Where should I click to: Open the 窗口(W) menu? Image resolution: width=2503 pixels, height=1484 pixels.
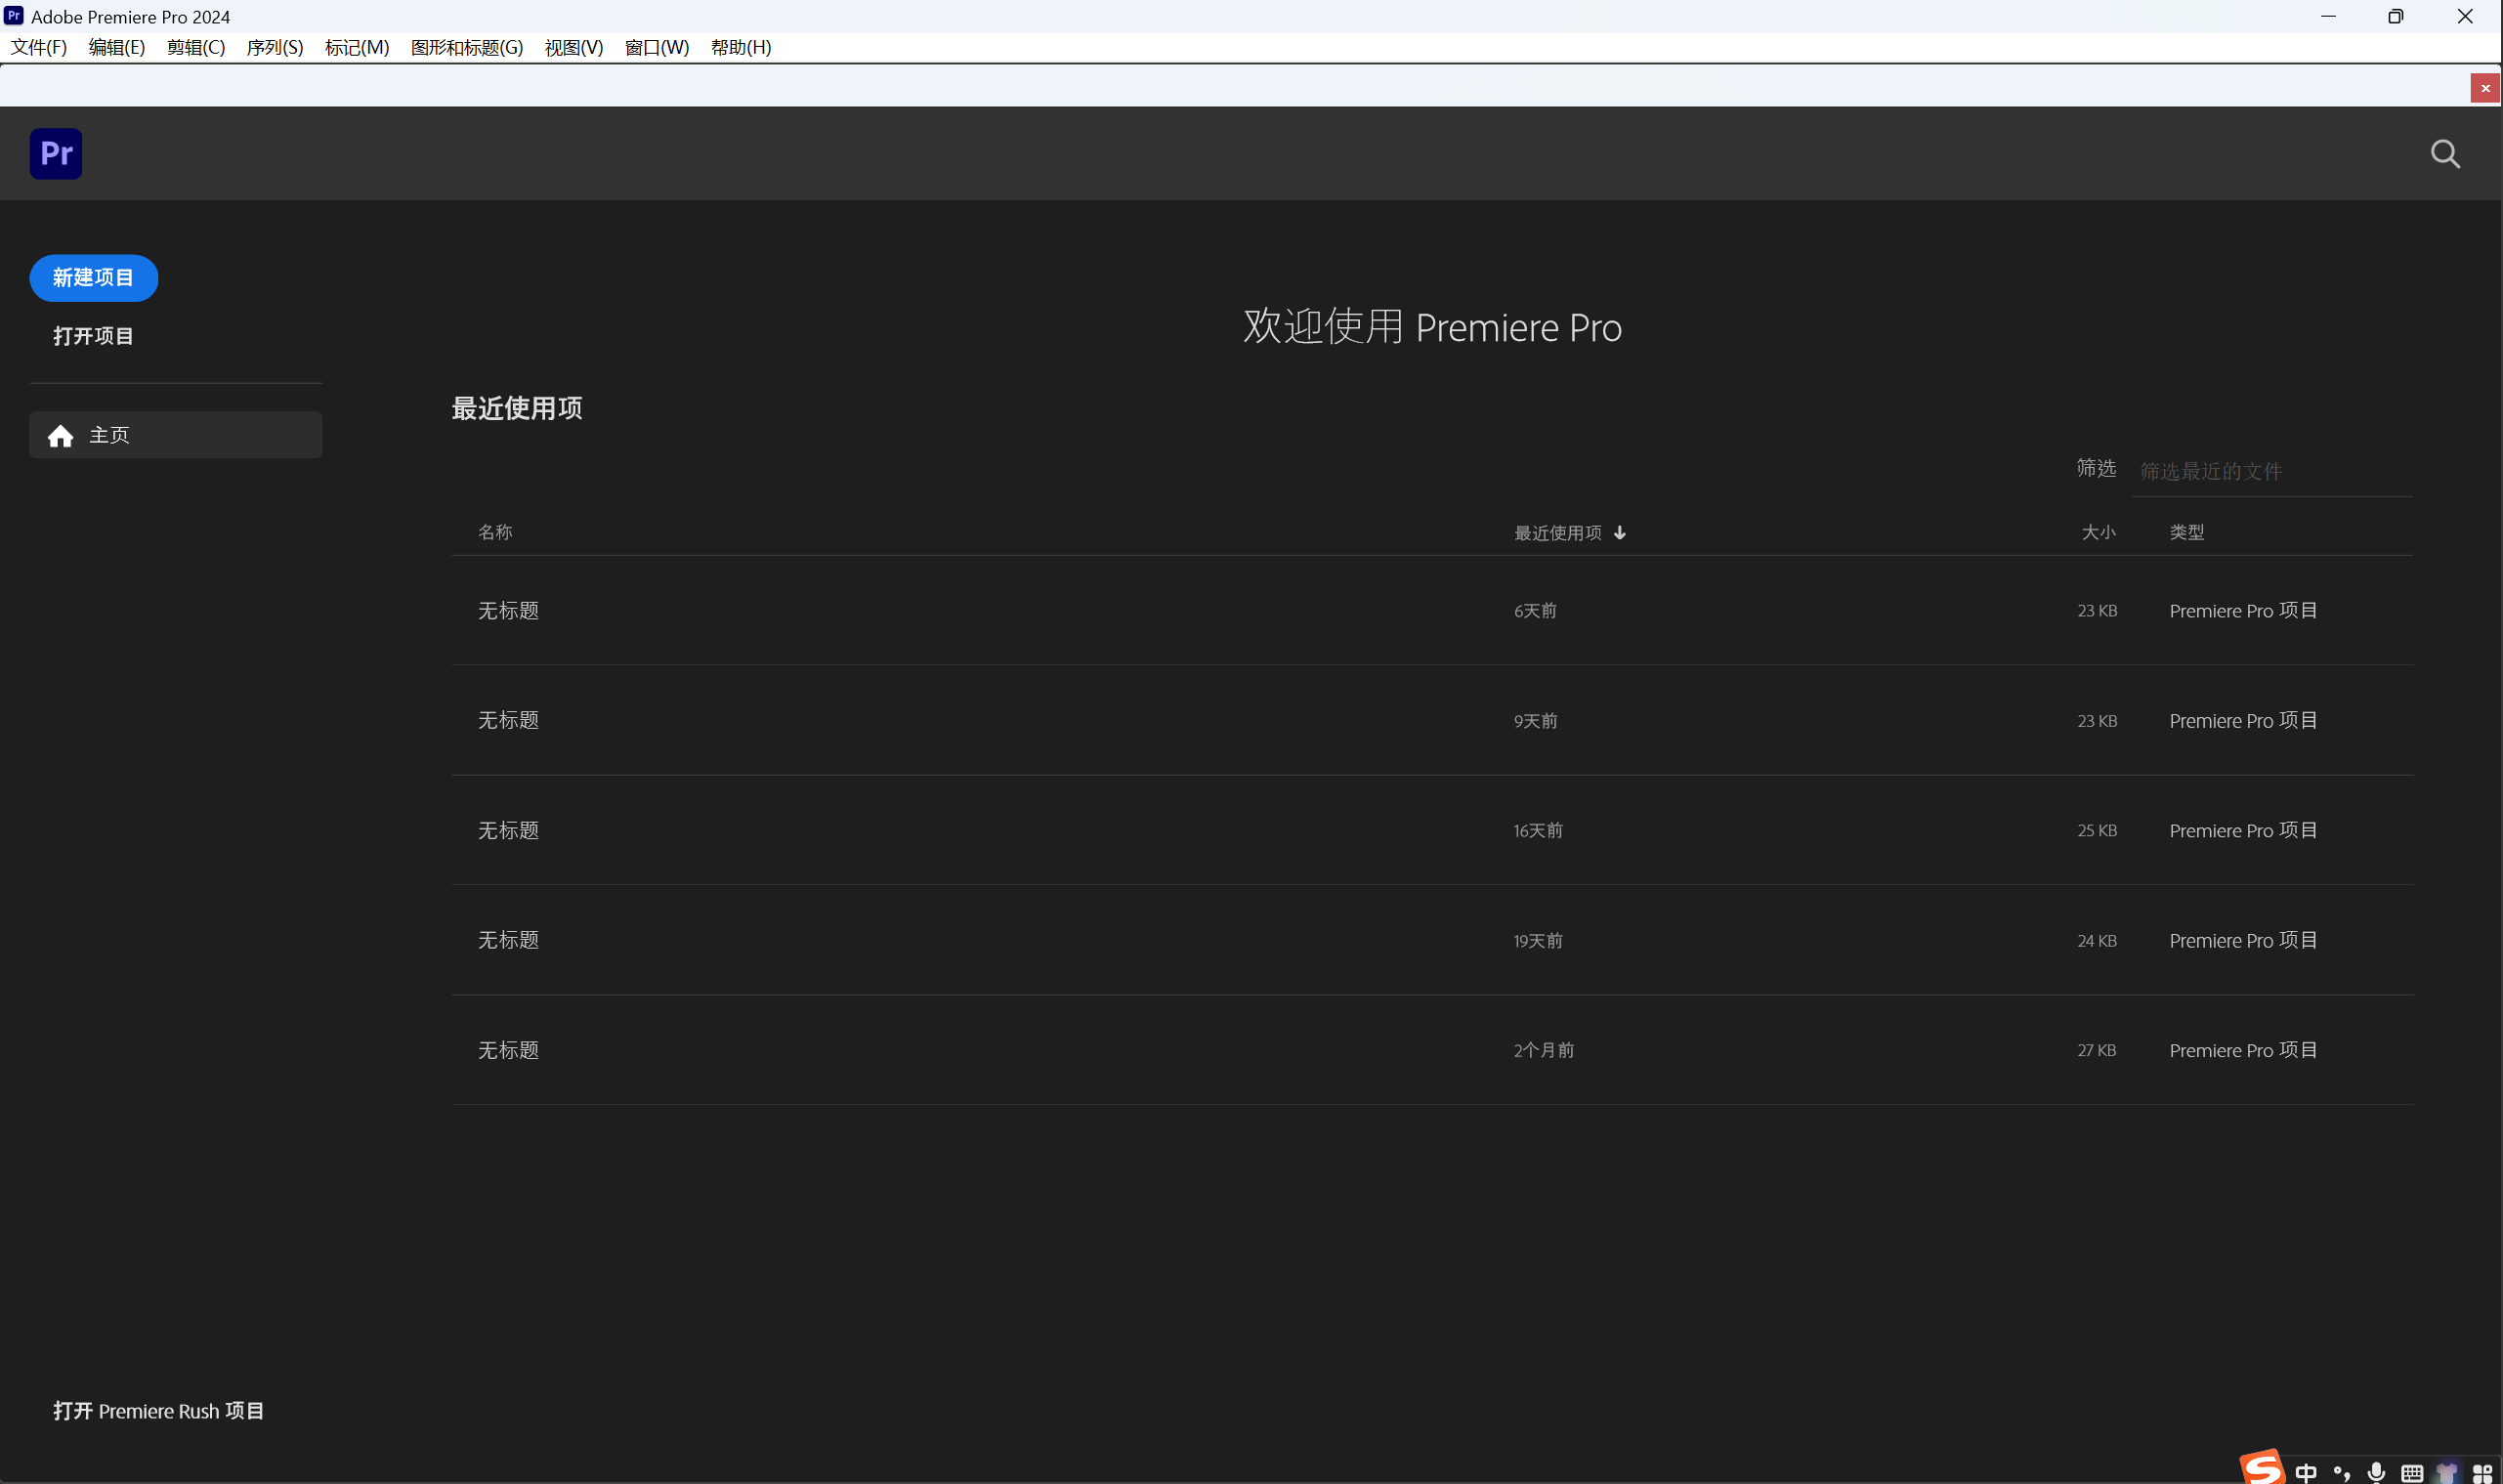point(657,47)
